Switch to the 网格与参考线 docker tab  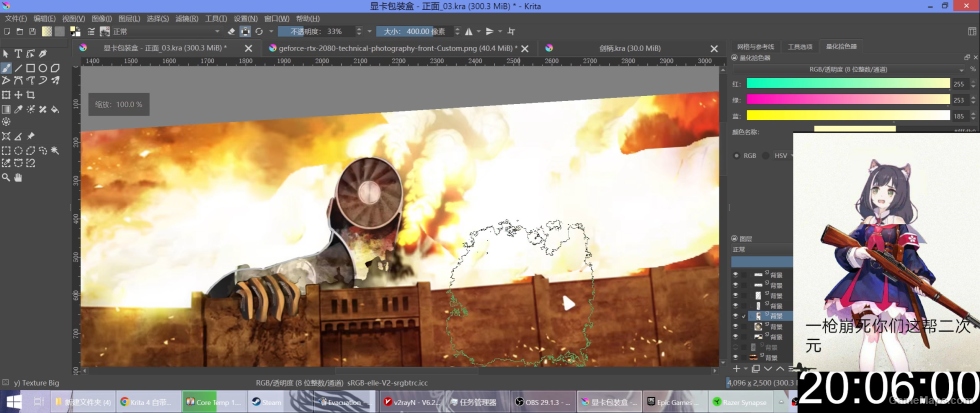pos(755,46)
